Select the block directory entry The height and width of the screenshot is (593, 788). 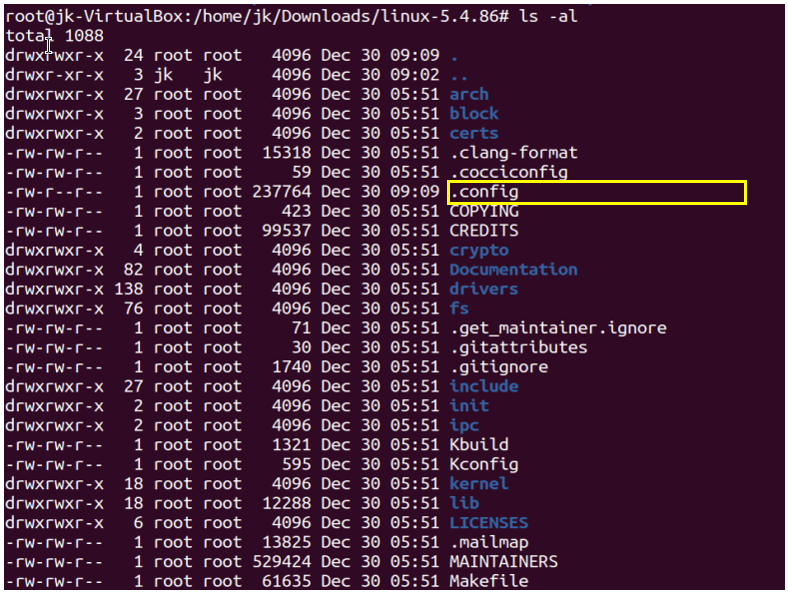474,114
